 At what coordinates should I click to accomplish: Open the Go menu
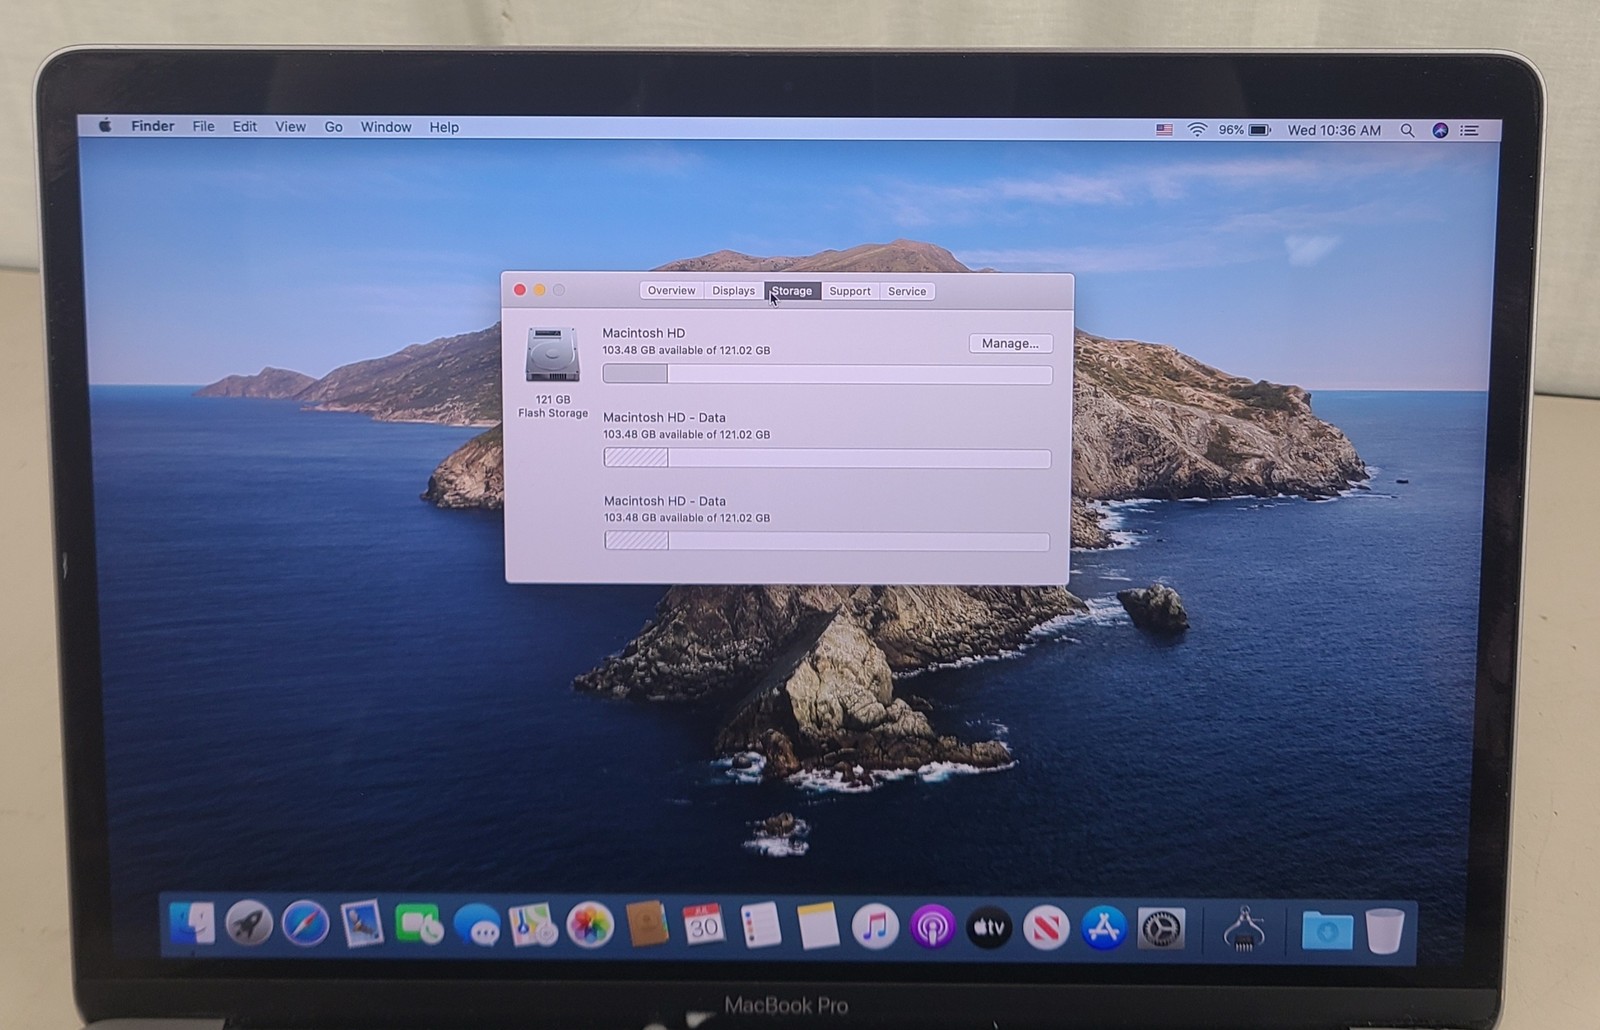(333, 127)
